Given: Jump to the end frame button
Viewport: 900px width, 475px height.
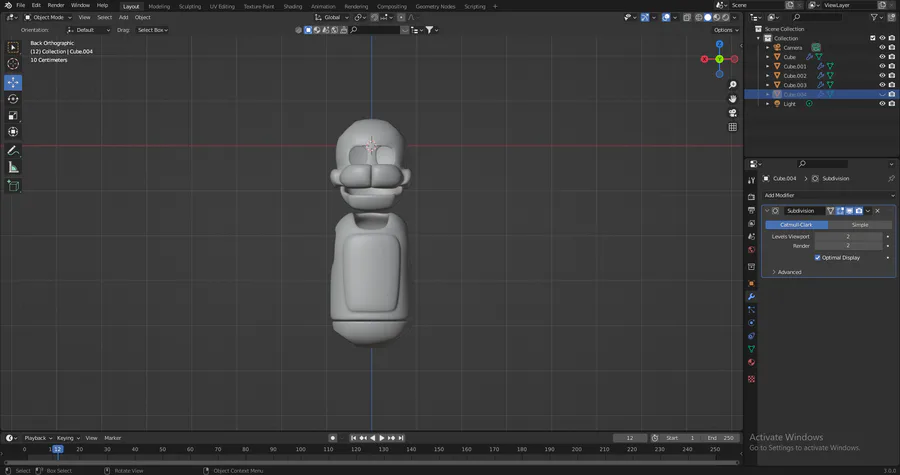Looking at the screenshot, I should click(x=401, y=438).
